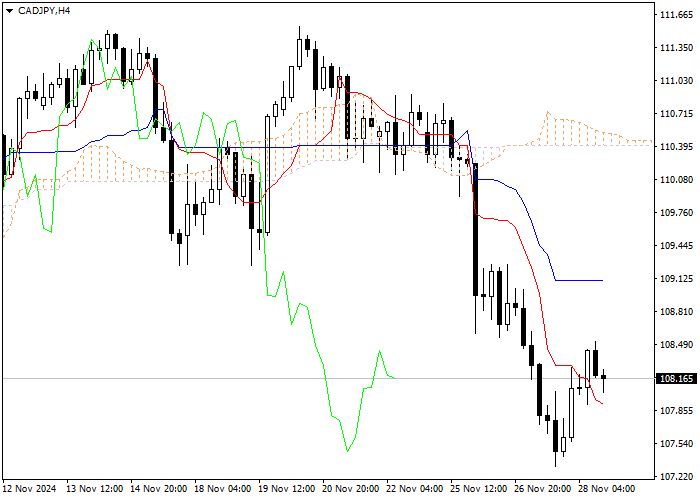Click the 109.125 price axis label
The width and height of the screenshot is (700, 500).
click(x=676, y=279)
